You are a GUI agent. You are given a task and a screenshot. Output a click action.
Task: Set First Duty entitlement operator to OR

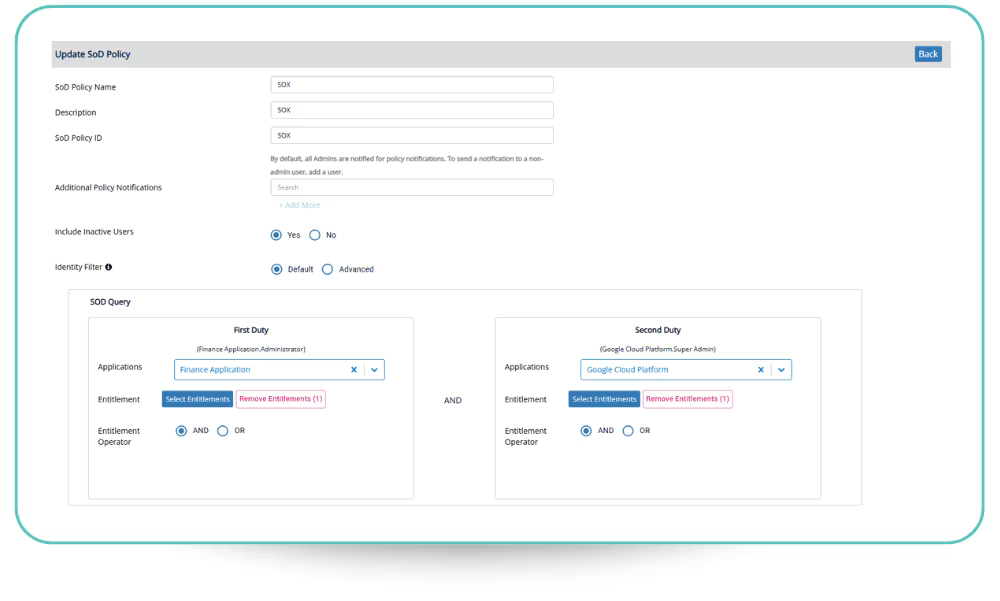[222, 431]
